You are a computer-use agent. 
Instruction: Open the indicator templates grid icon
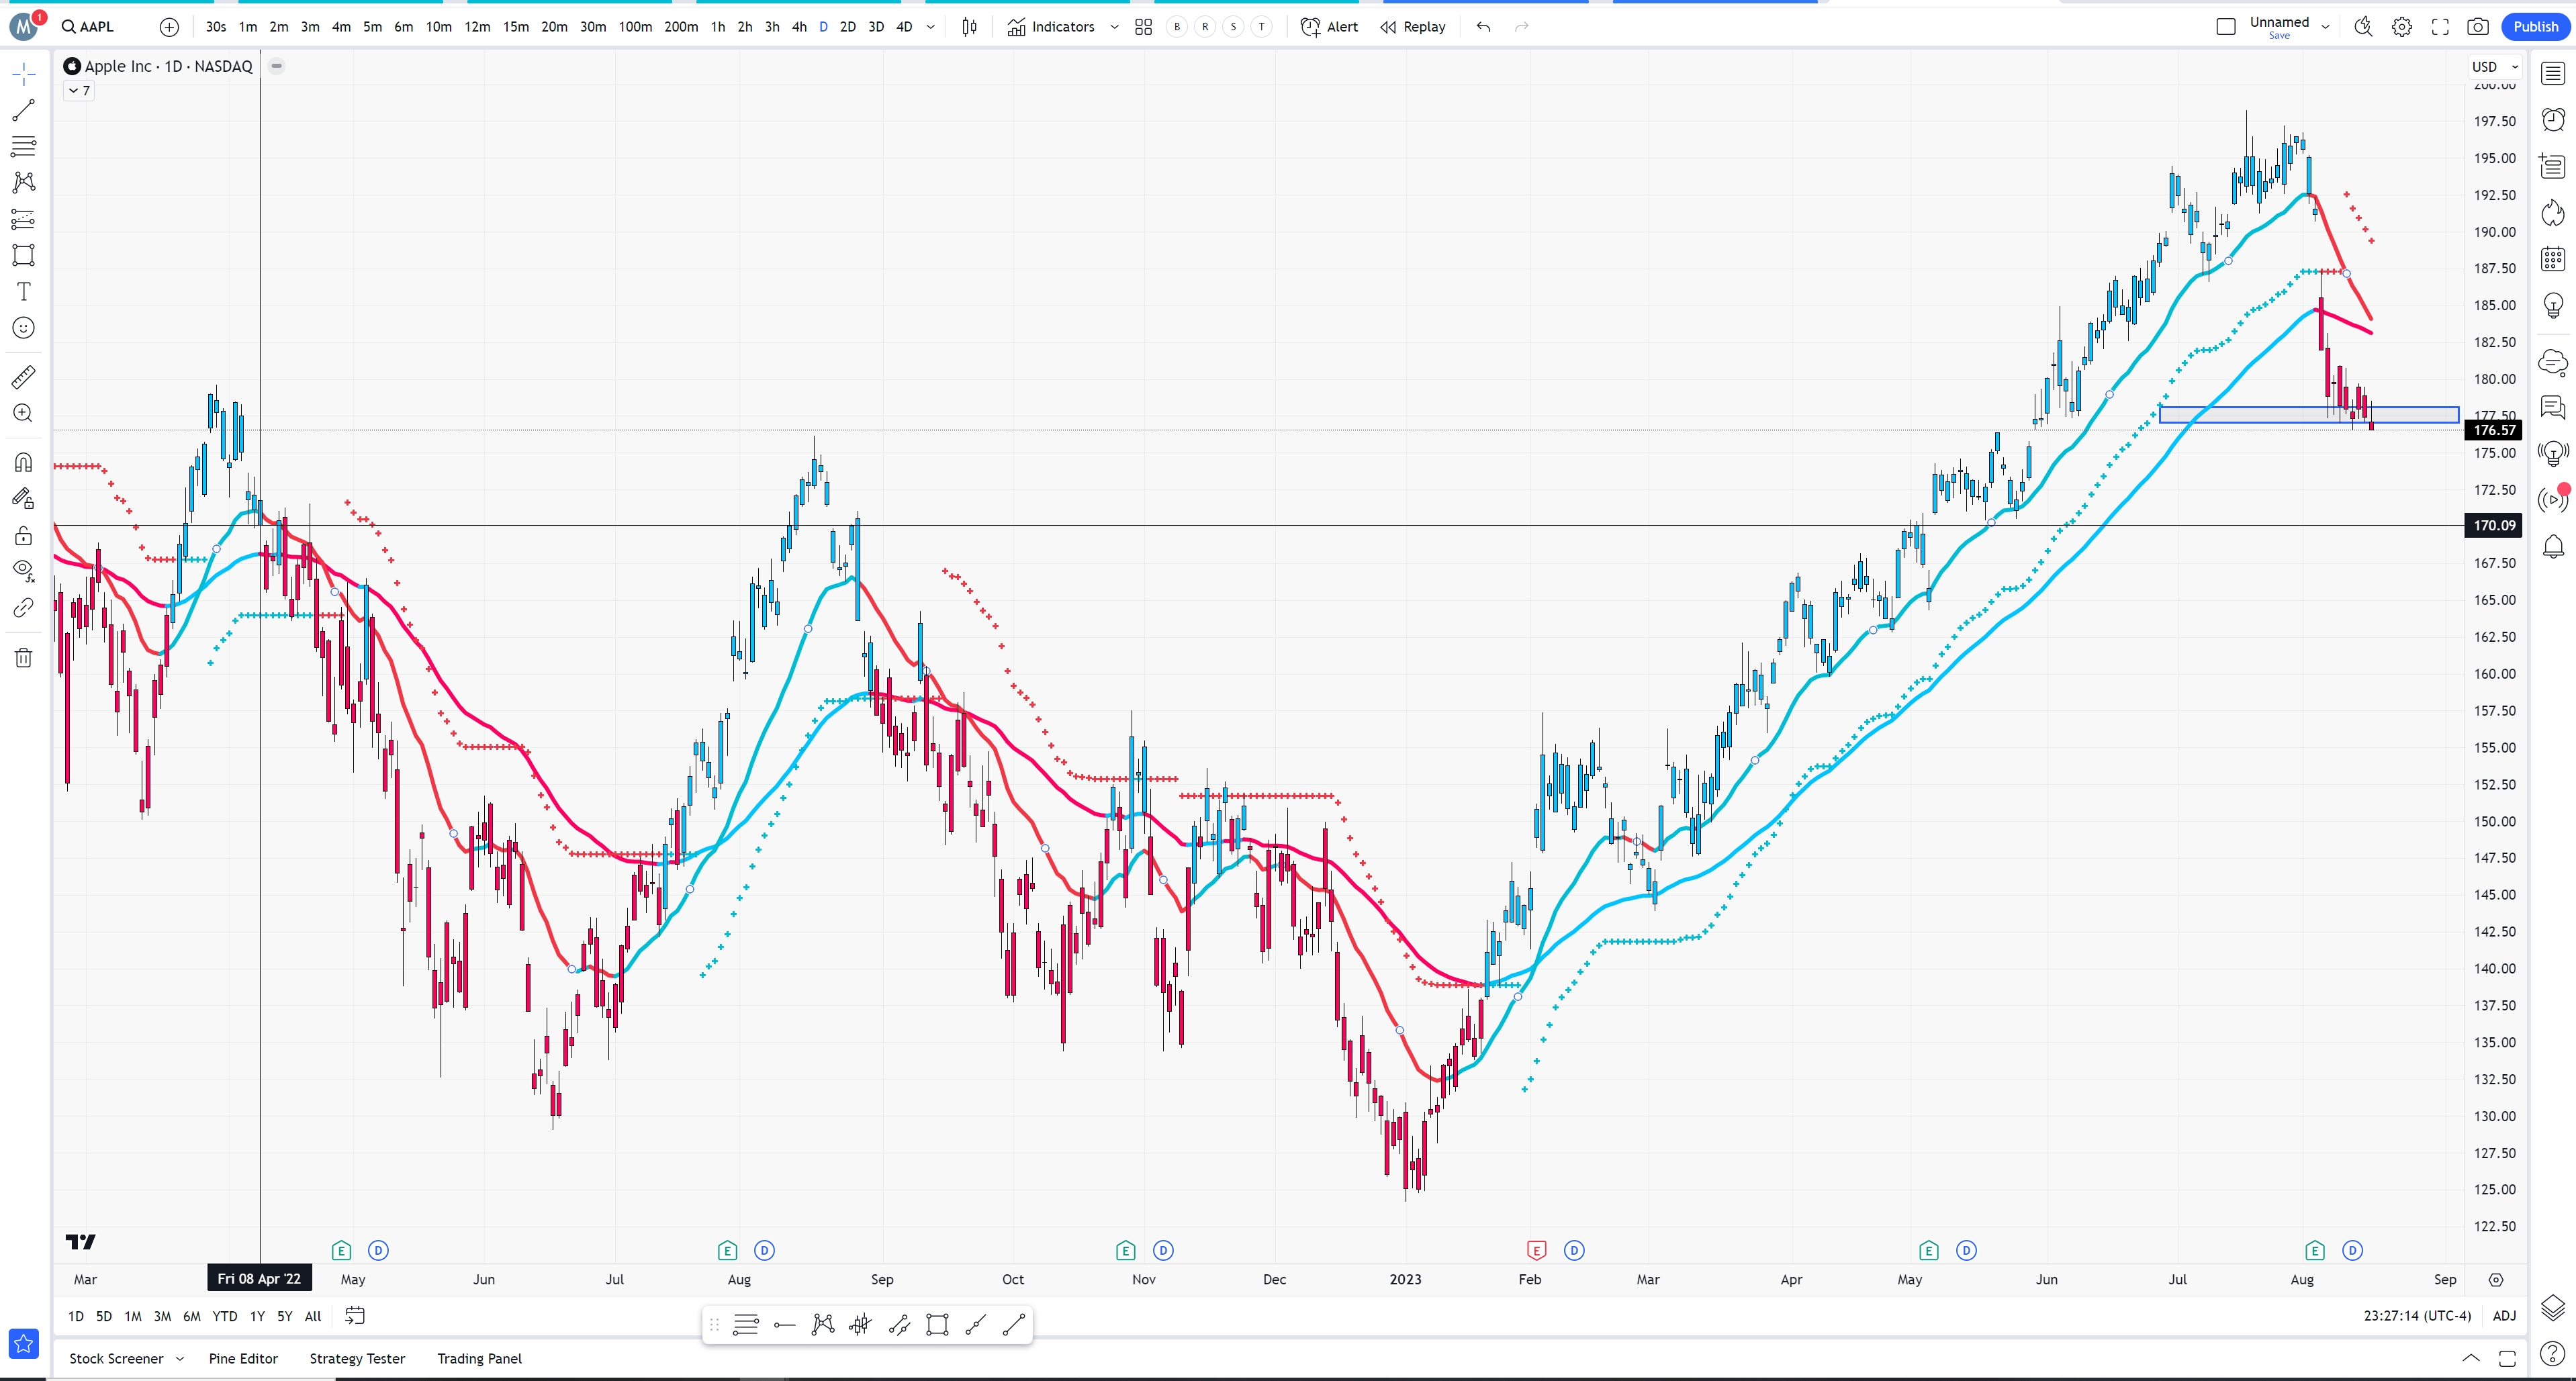1143,27
